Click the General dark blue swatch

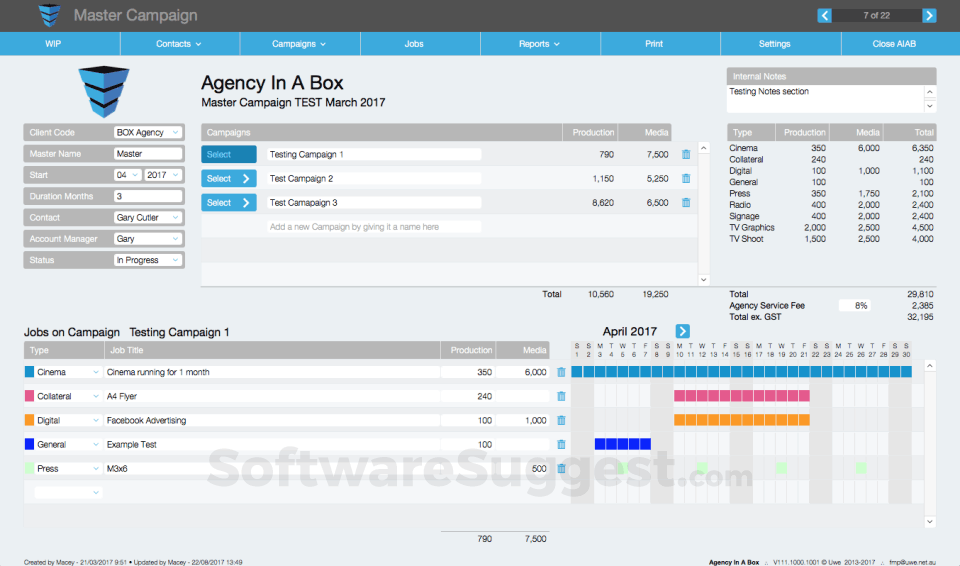(29, 444)
